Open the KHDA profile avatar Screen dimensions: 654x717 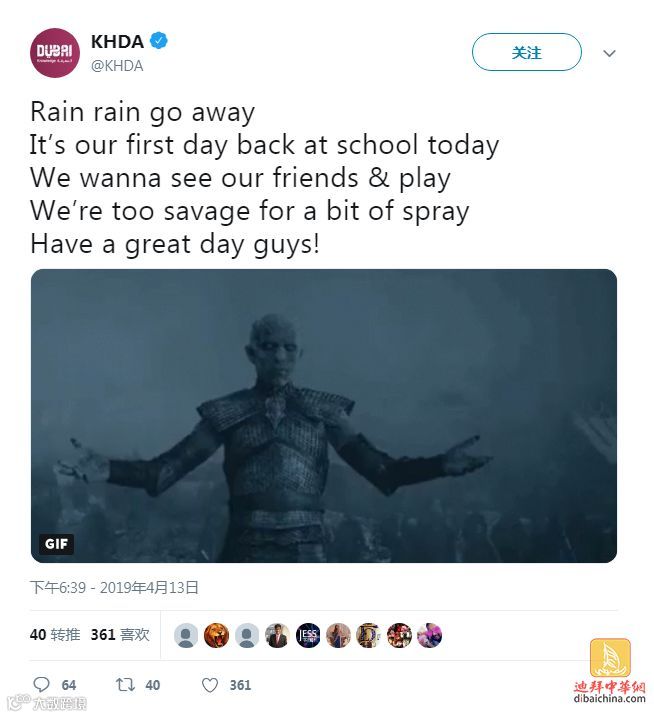click(x=55, y=53)
